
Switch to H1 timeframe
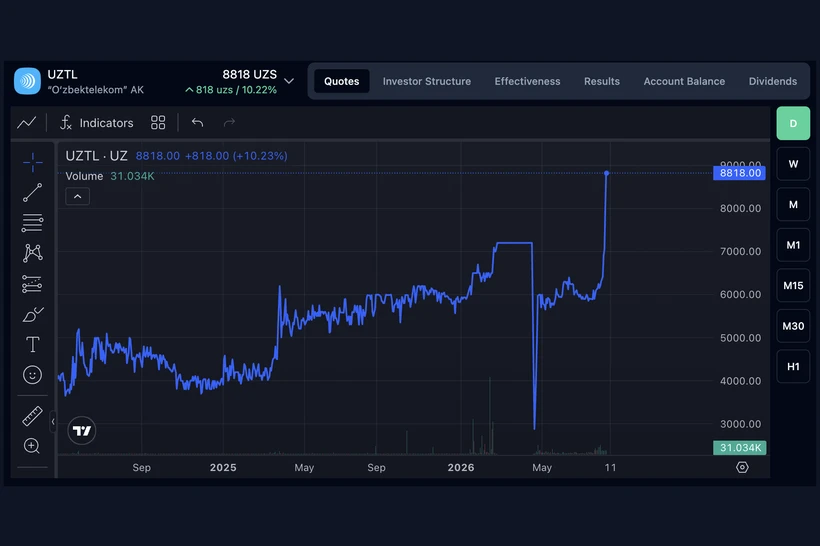point(793,367)
